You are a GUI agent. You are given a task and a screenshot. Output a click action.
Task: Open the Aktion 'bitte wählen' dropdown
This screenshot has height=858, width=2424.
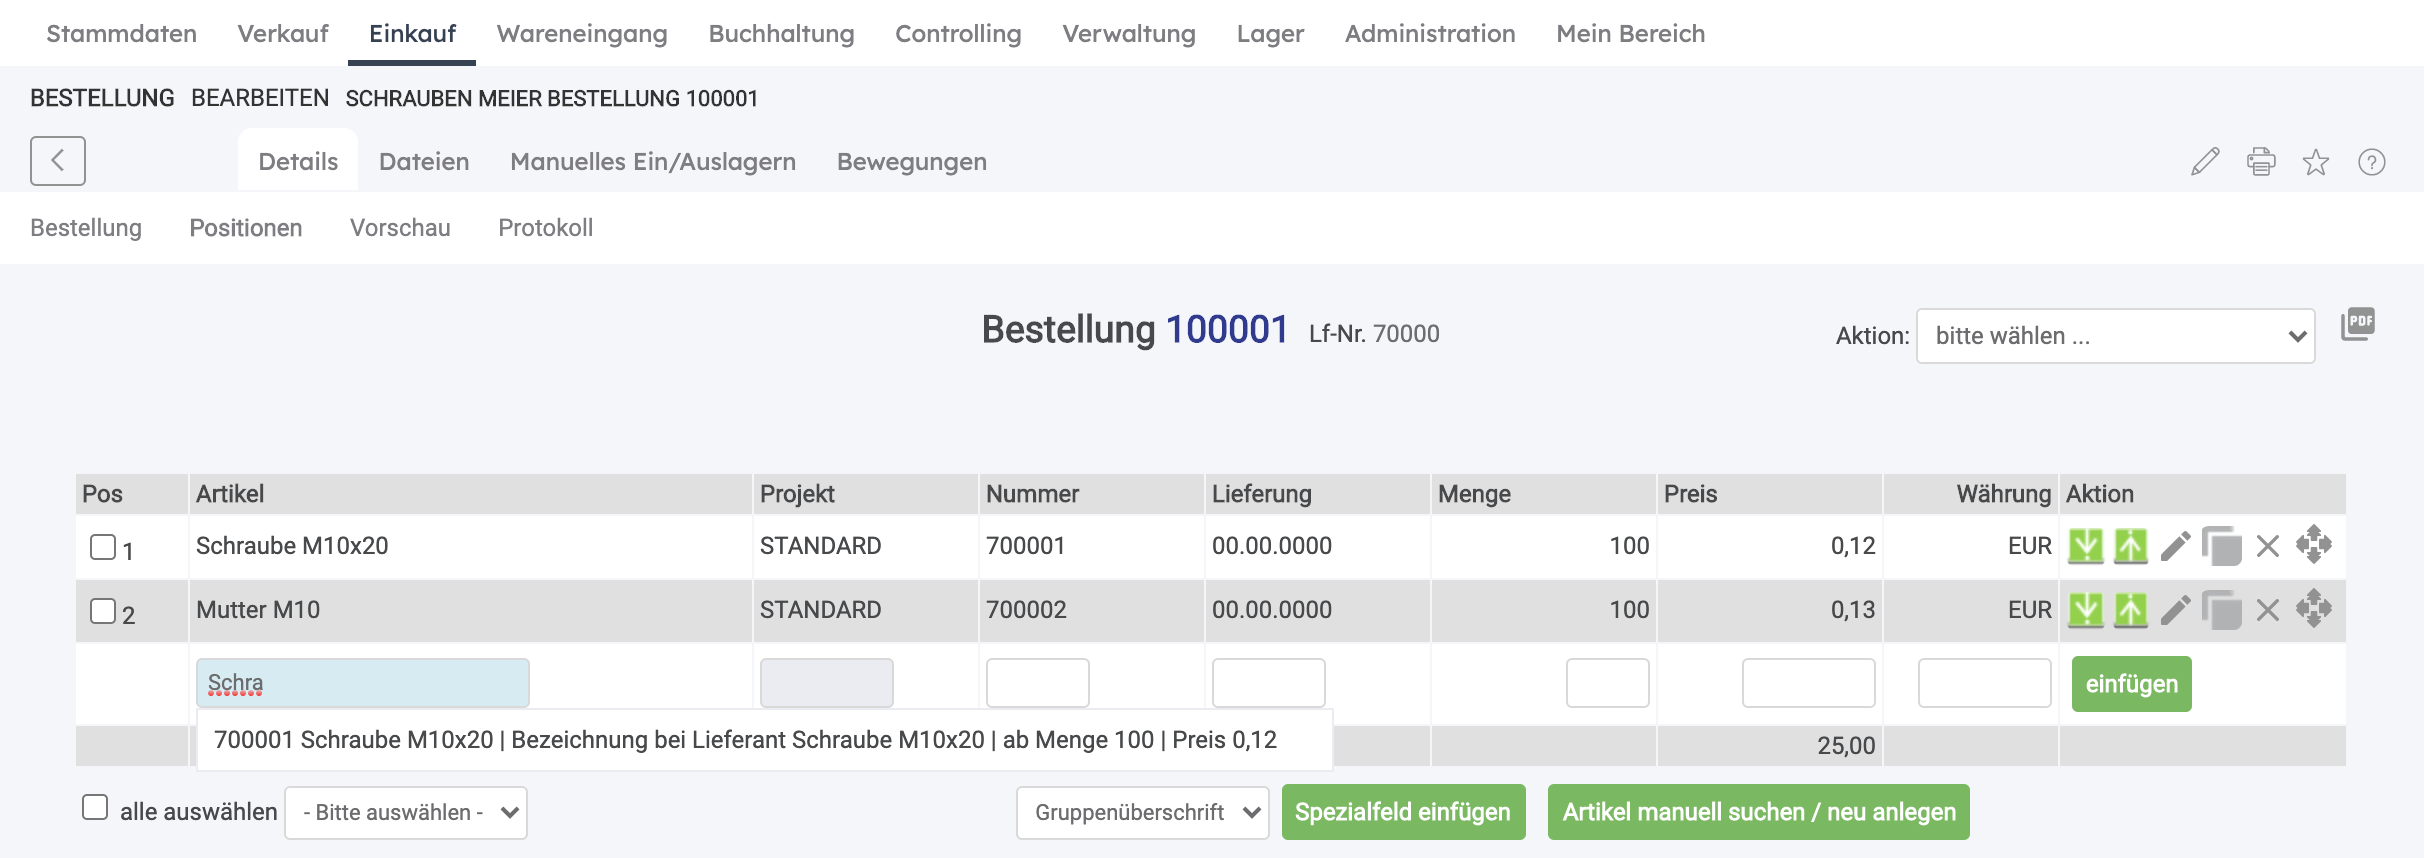pyautogui.click(x=2114, y=336)
